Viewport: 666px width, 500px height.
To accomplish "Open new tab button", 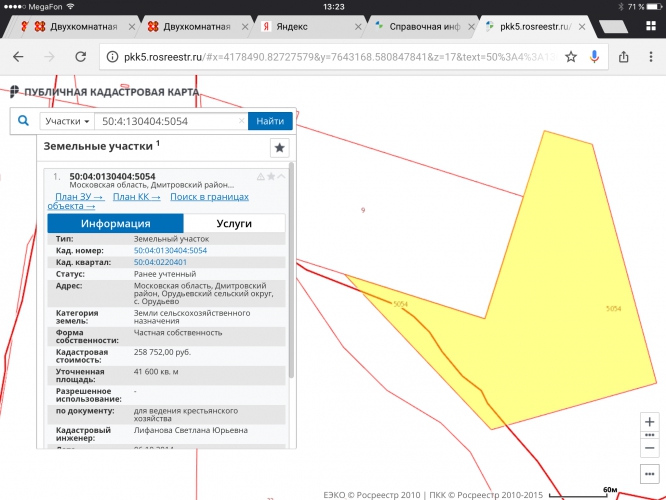I will click(x=613, y=27).
